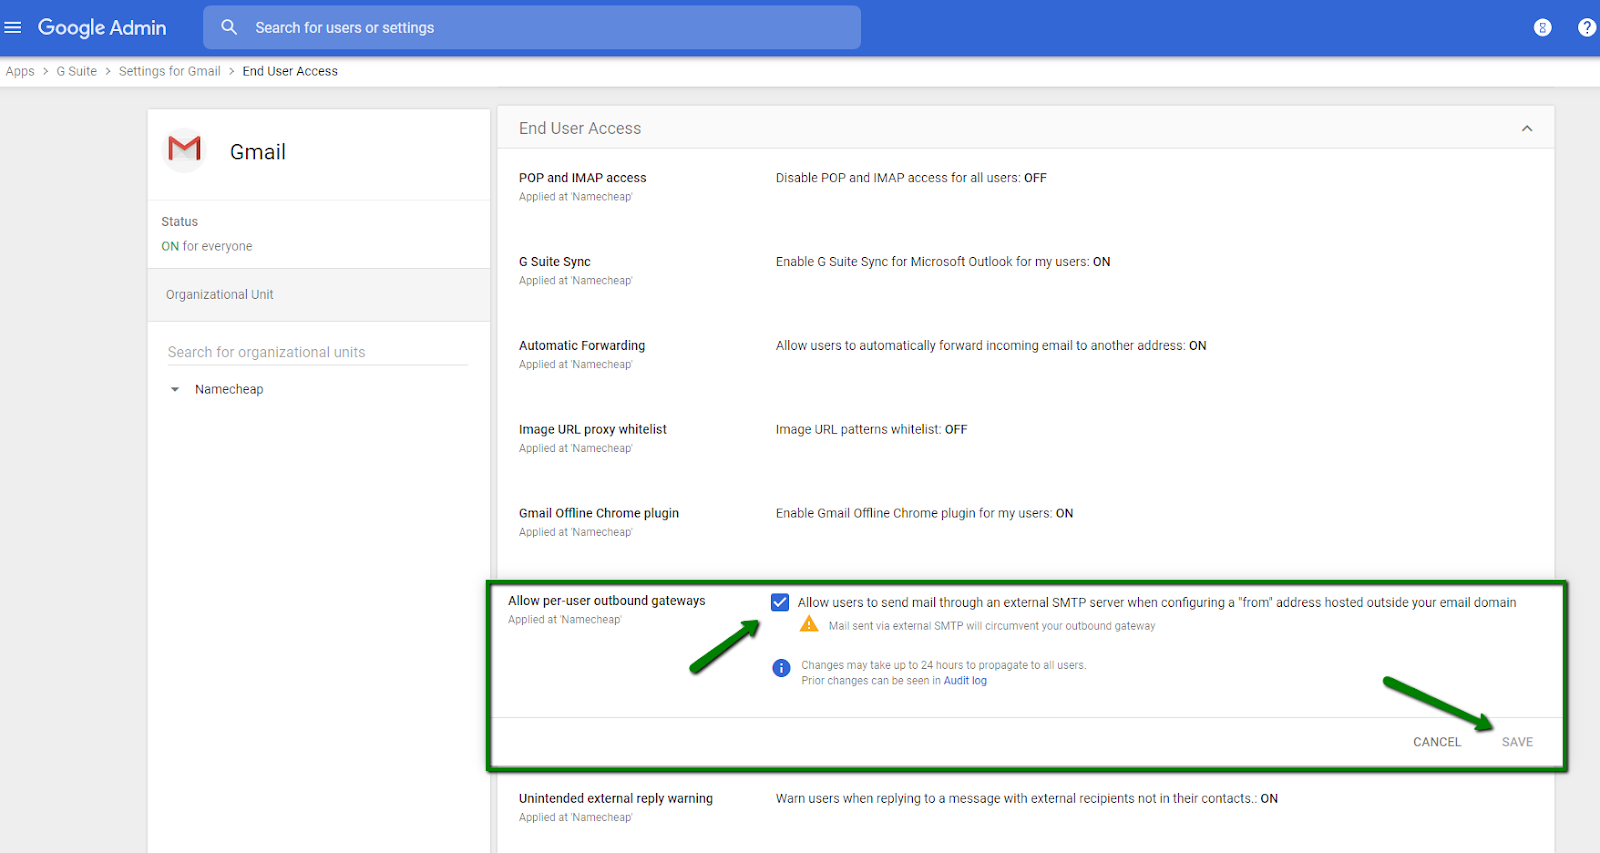1600x853 pixels.
Task: Click Disable POP and IMAP access: OFF text
Action: coord(911,178)
